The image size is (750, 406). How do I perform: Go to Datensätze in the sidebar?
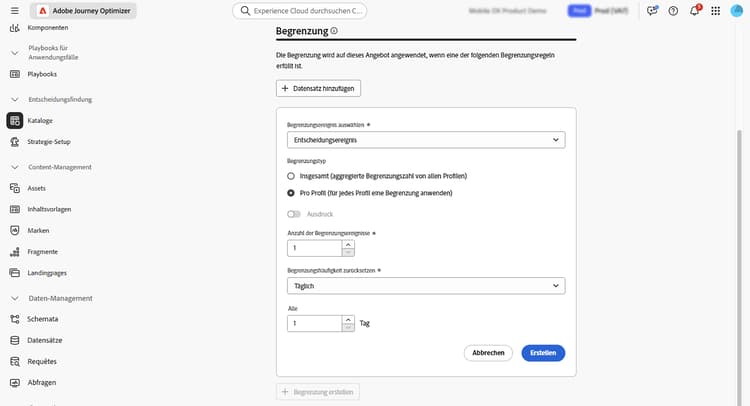point(47,340)
